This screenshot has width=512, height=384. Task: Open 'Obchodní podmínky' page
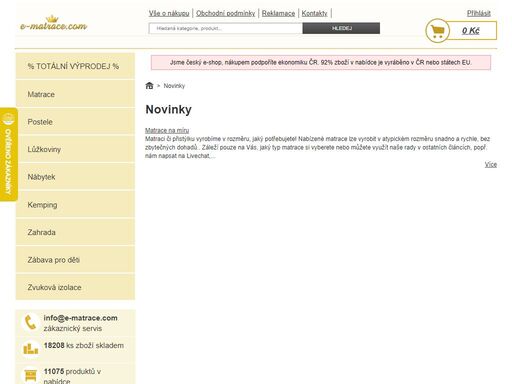[226, 13]
